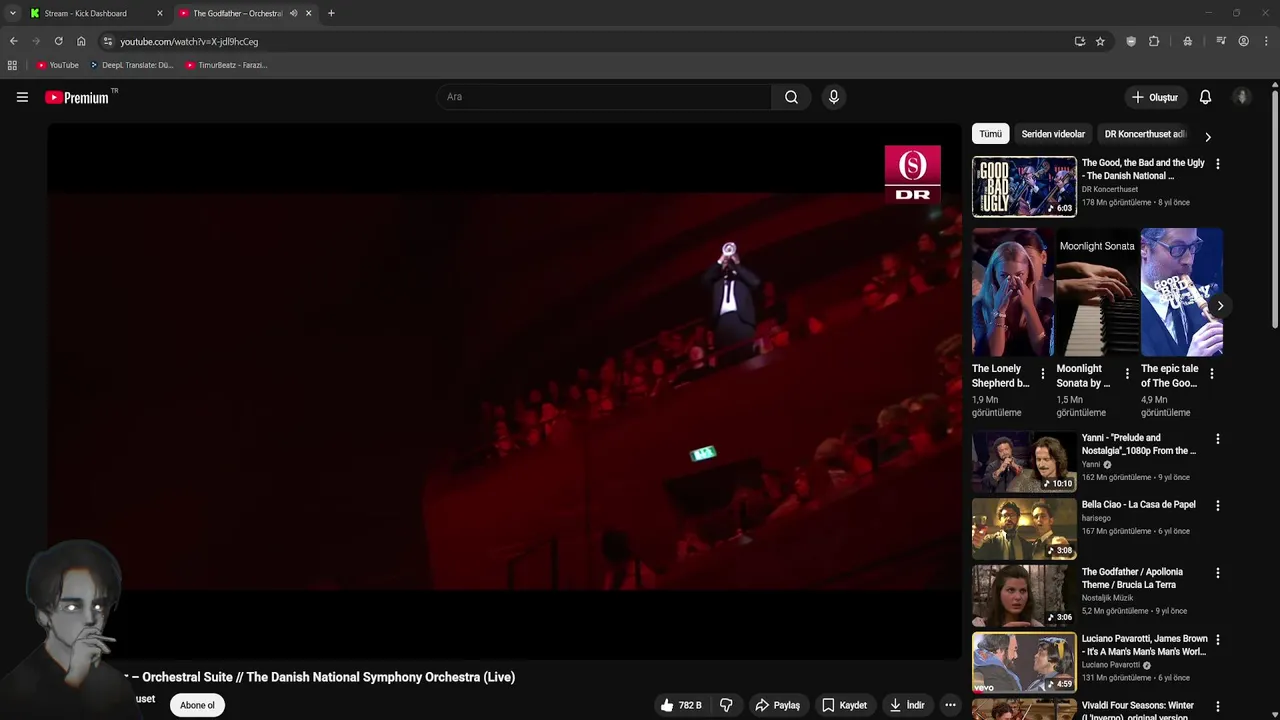1280x720 pixels.
Task: Select the DR Koncerthuset chip
Action: tap(1145, 134)
